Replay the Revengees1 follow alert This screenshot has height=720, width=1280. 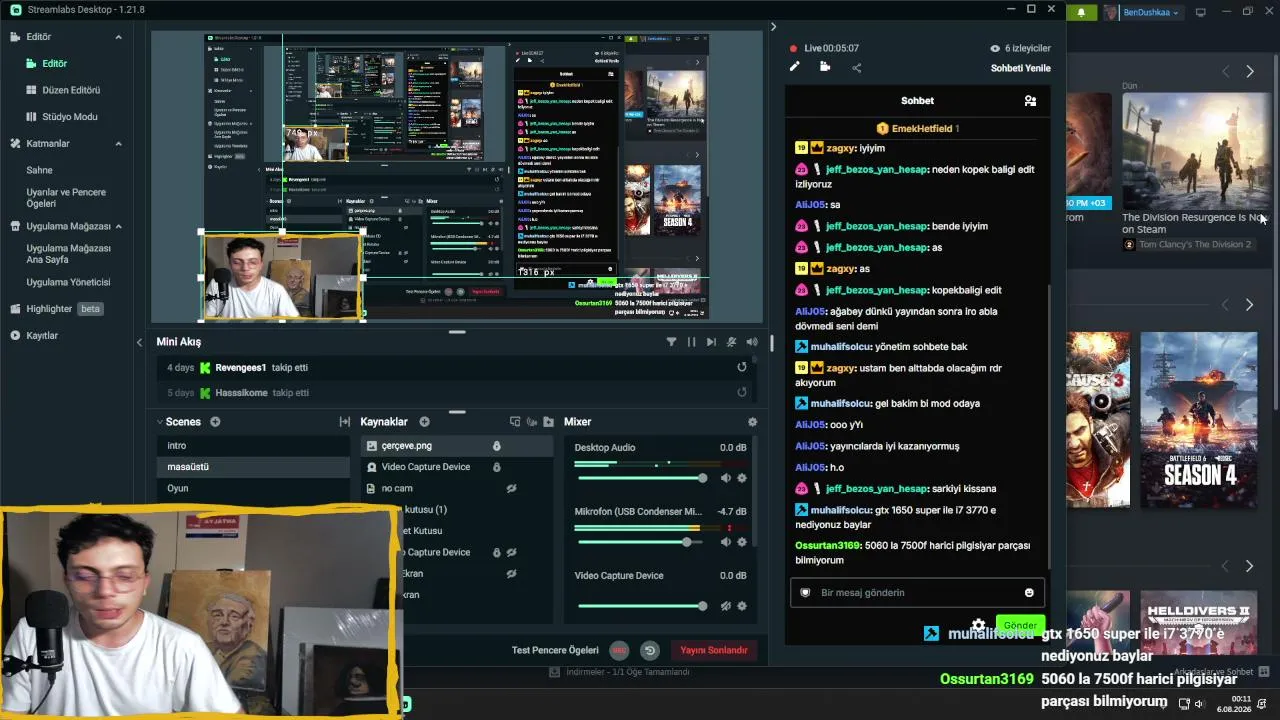742,367
